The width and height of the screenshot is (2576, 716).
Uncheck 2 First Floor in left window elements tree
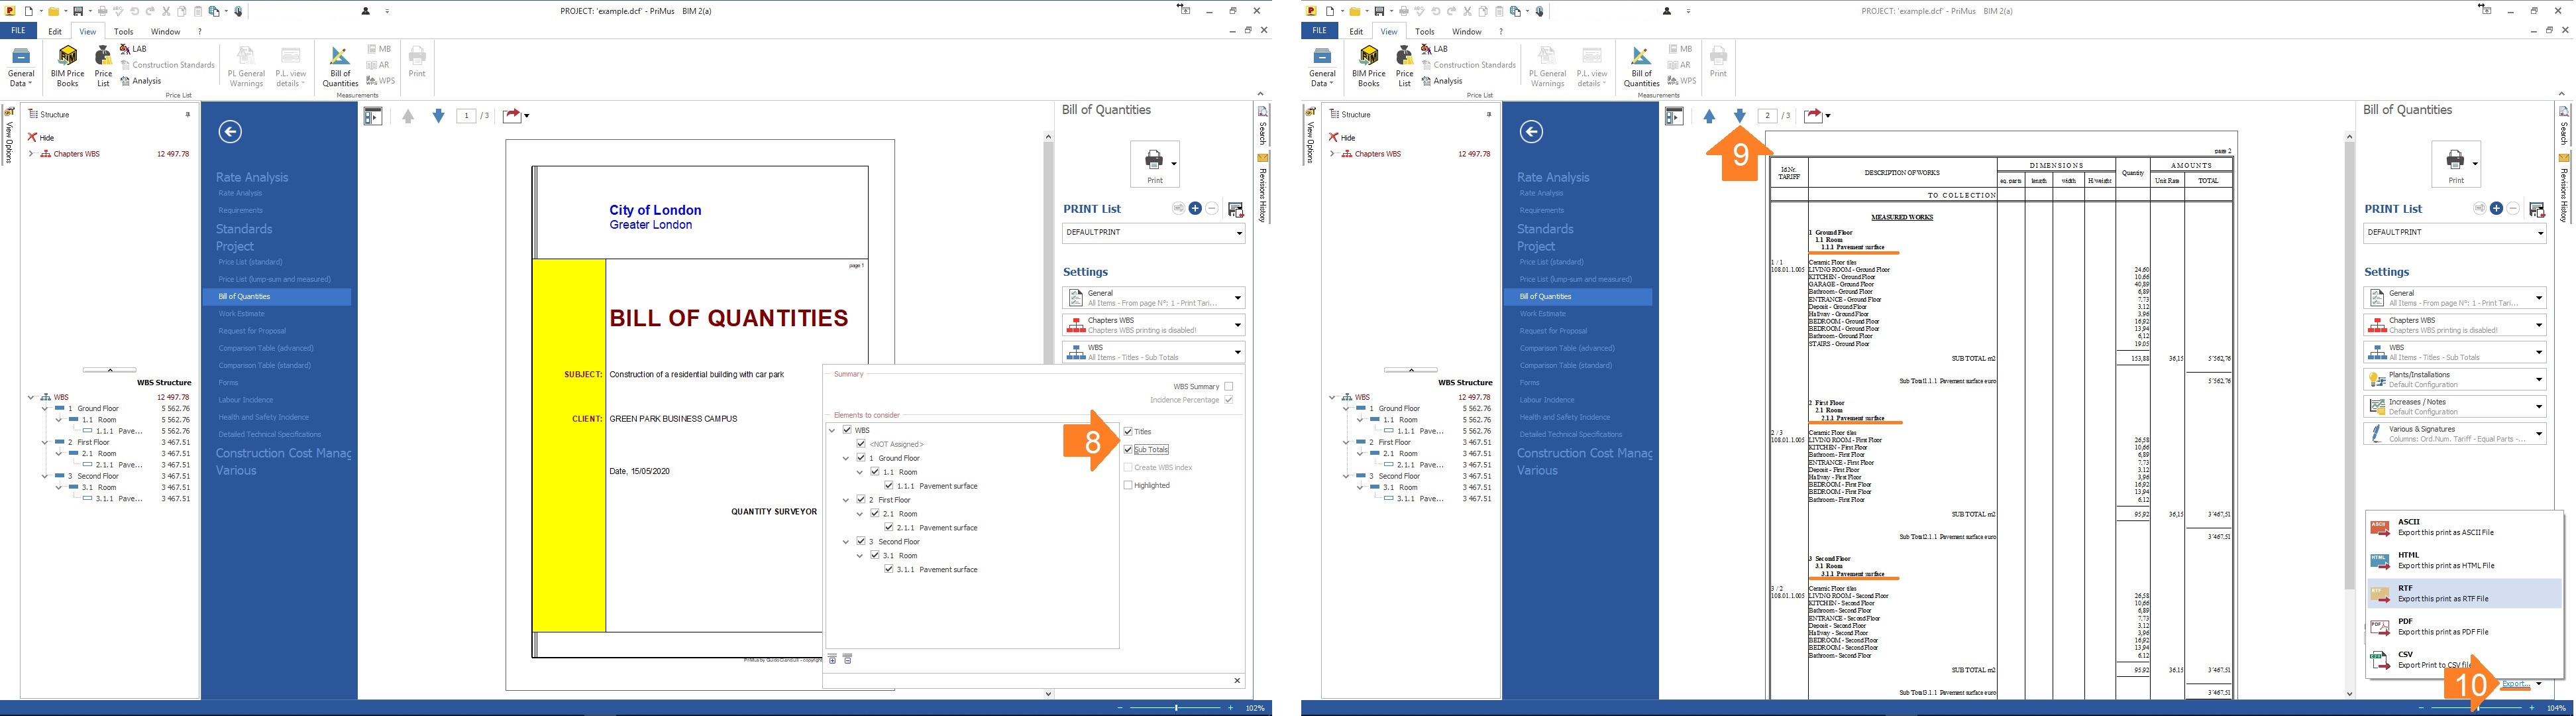coord(861,499)
